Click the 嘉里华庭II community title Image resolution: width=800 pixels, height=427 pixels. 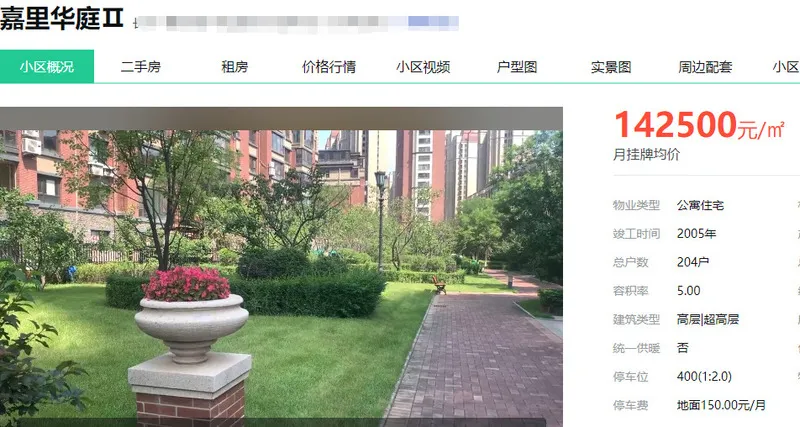(62, 19)
